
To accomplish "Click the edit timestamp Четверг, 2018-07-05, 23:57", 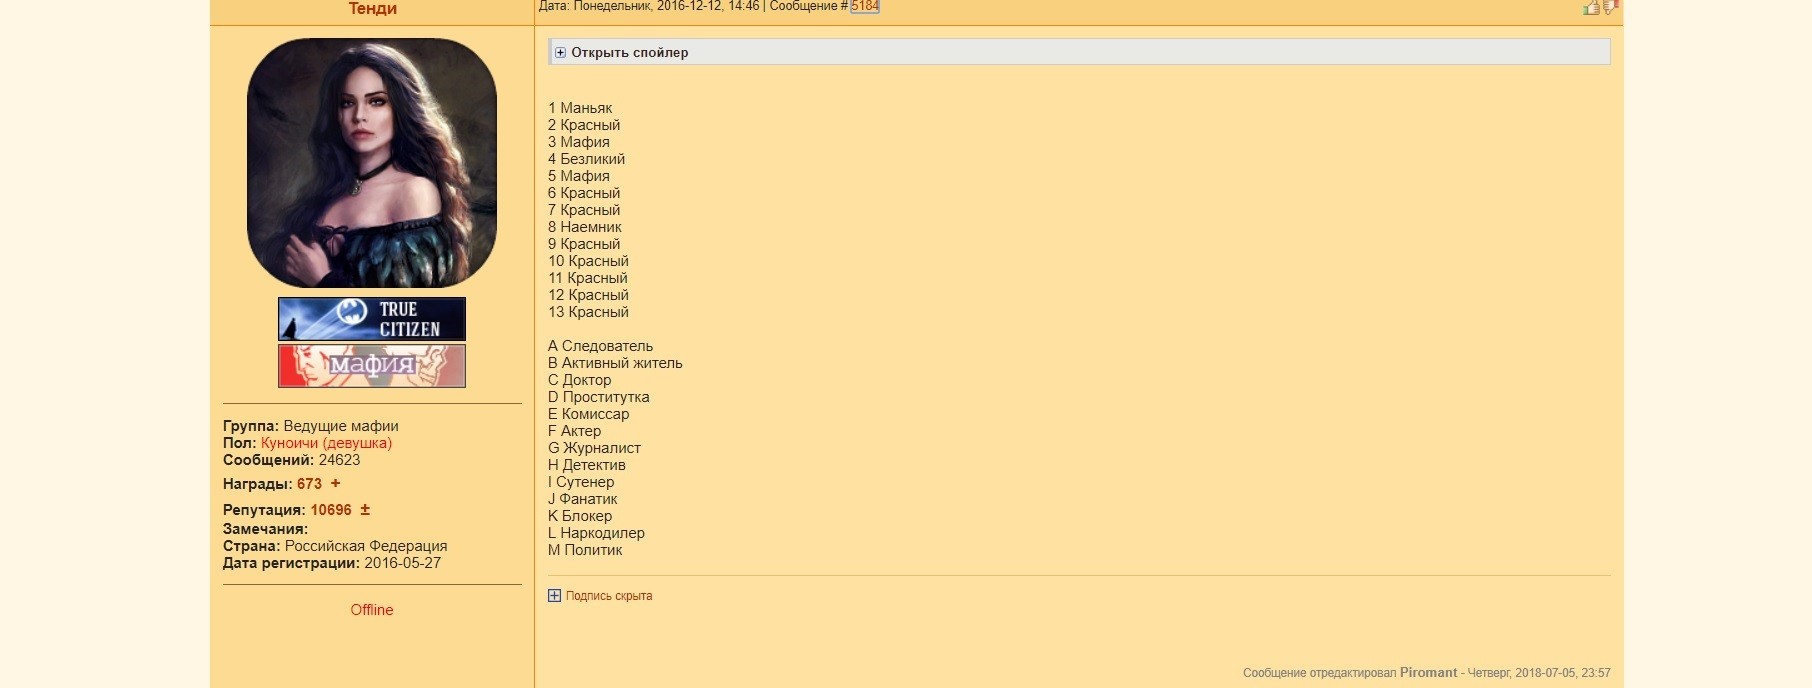I will [x=1539, y=673].
